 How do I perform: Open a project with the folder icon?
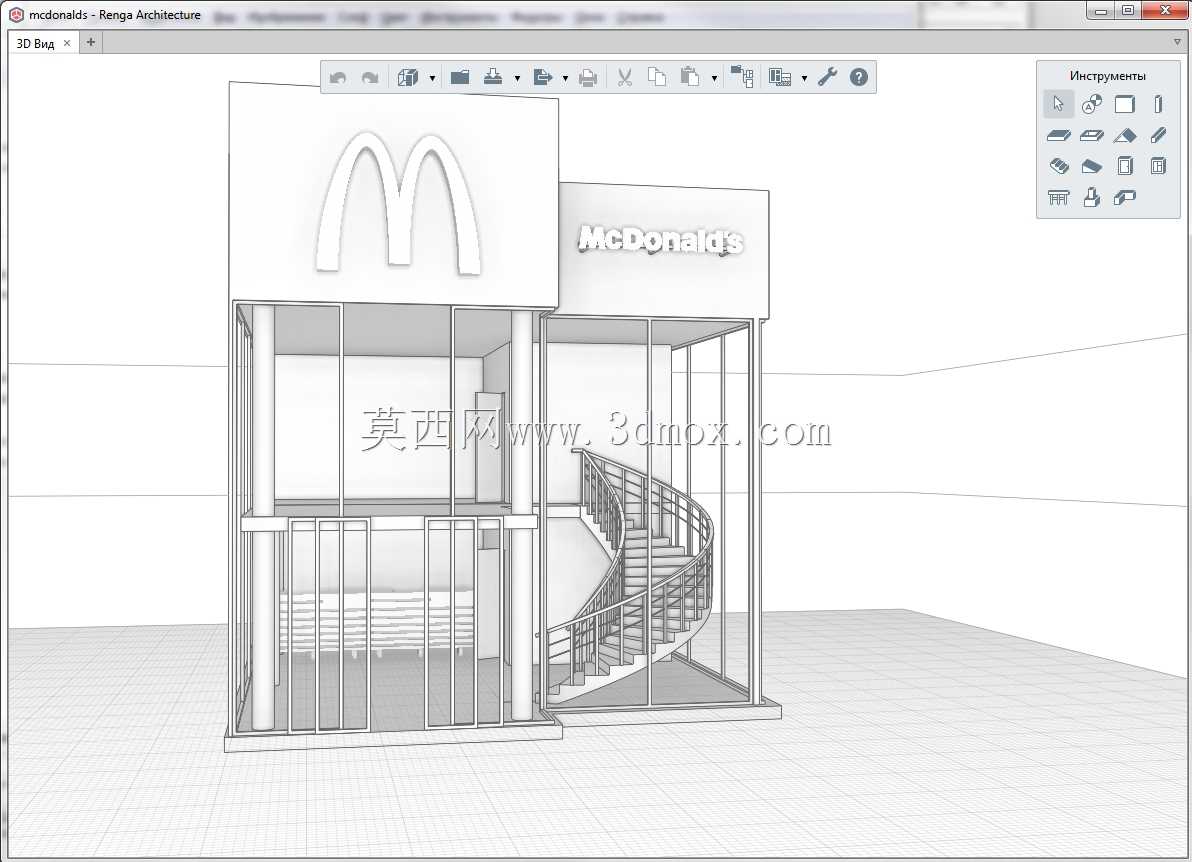click(460, 77)
